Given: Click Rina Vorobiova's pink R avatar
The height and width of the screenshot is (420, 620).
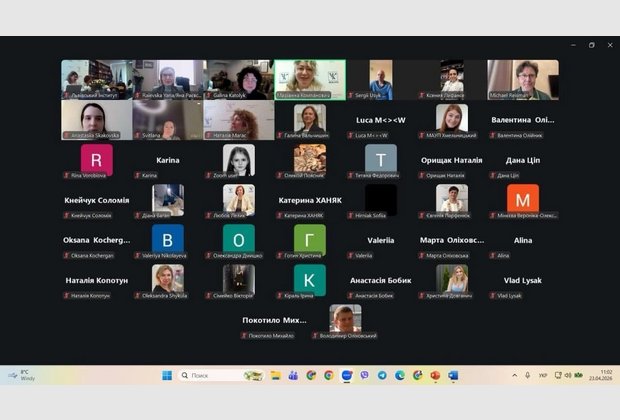Looking at the screenshot, I should click(97, 159).
